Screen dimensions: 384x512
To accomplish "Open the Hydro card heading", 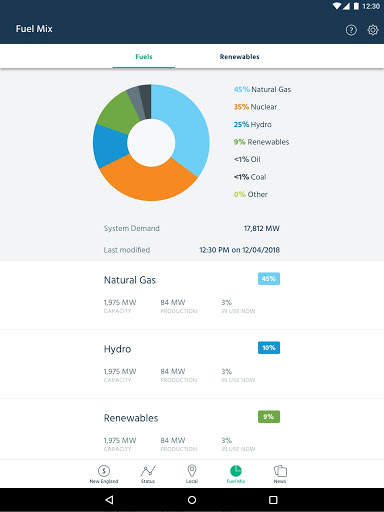I will pyautogui.click(x=117, y=349).
